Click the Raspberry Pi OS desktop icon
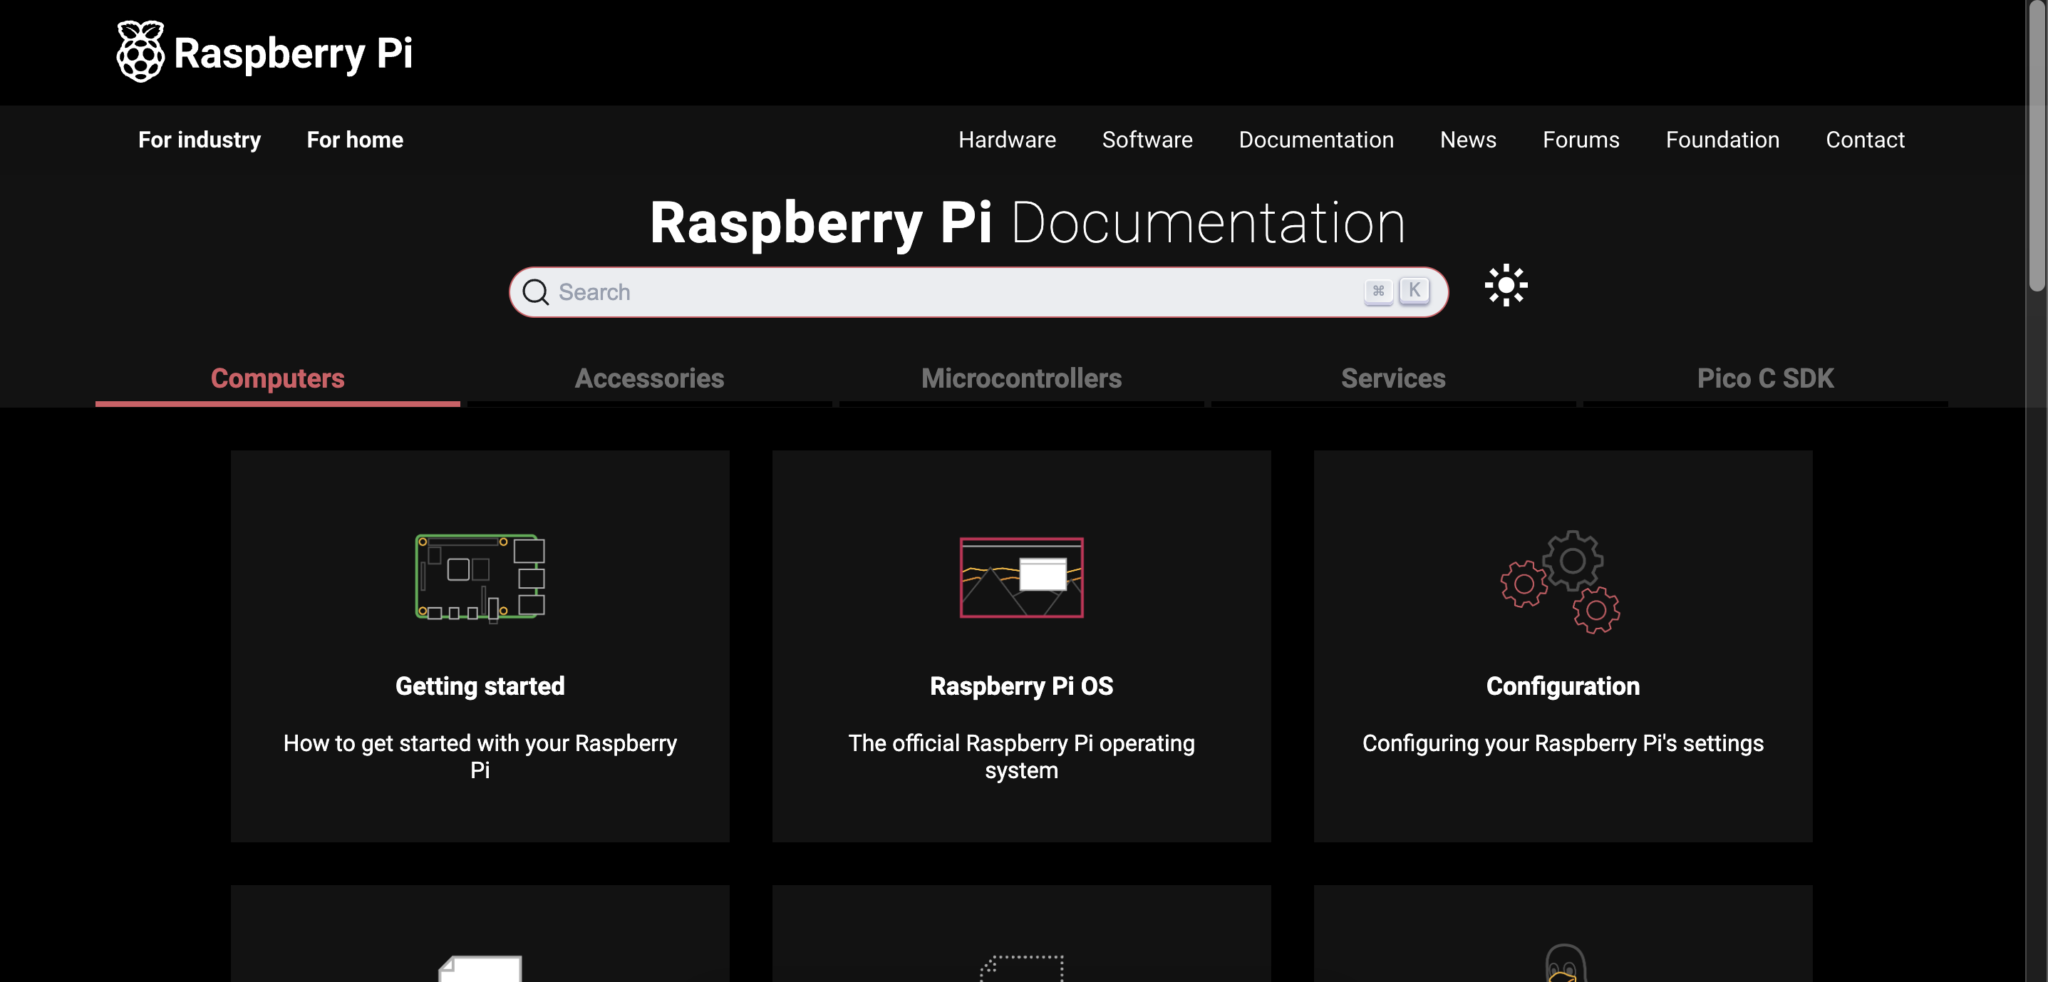The width and height of the screenshot is (2048, 982). [x=1021, y=577]
